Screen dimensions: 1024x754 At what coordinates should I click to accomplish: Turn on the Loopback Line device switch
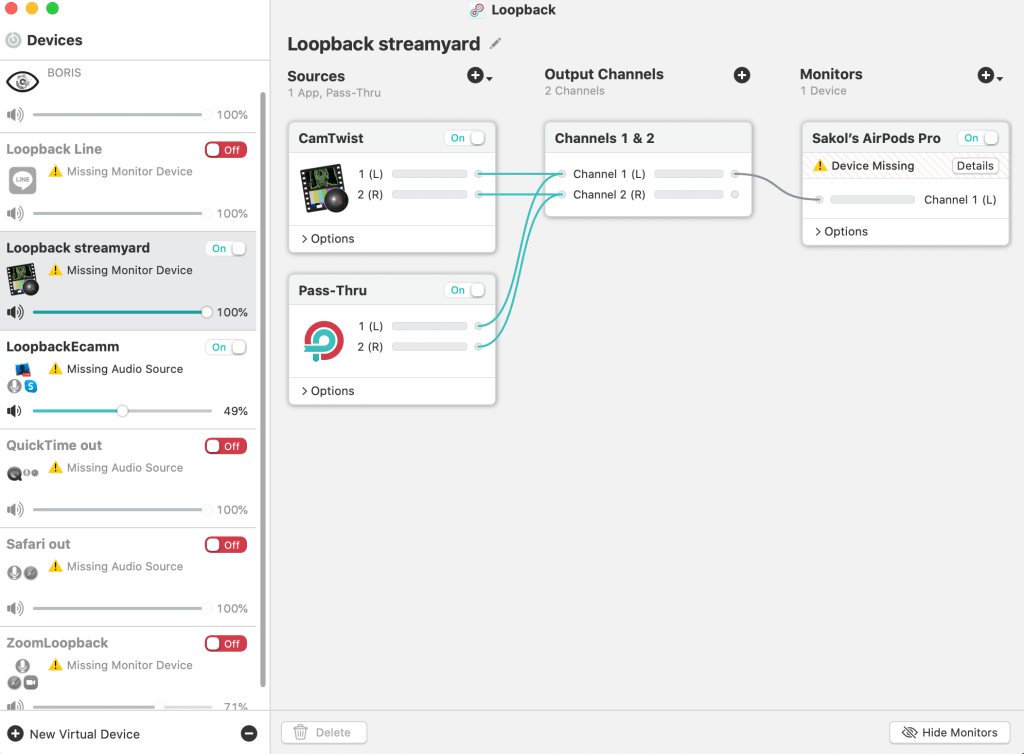226,150
